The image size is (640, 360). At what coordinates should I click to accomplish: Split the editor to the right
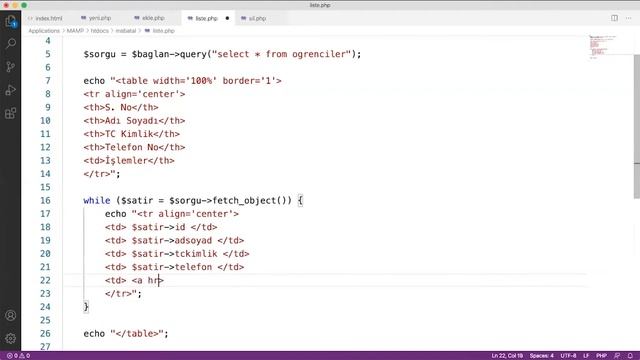pos(614,18)
